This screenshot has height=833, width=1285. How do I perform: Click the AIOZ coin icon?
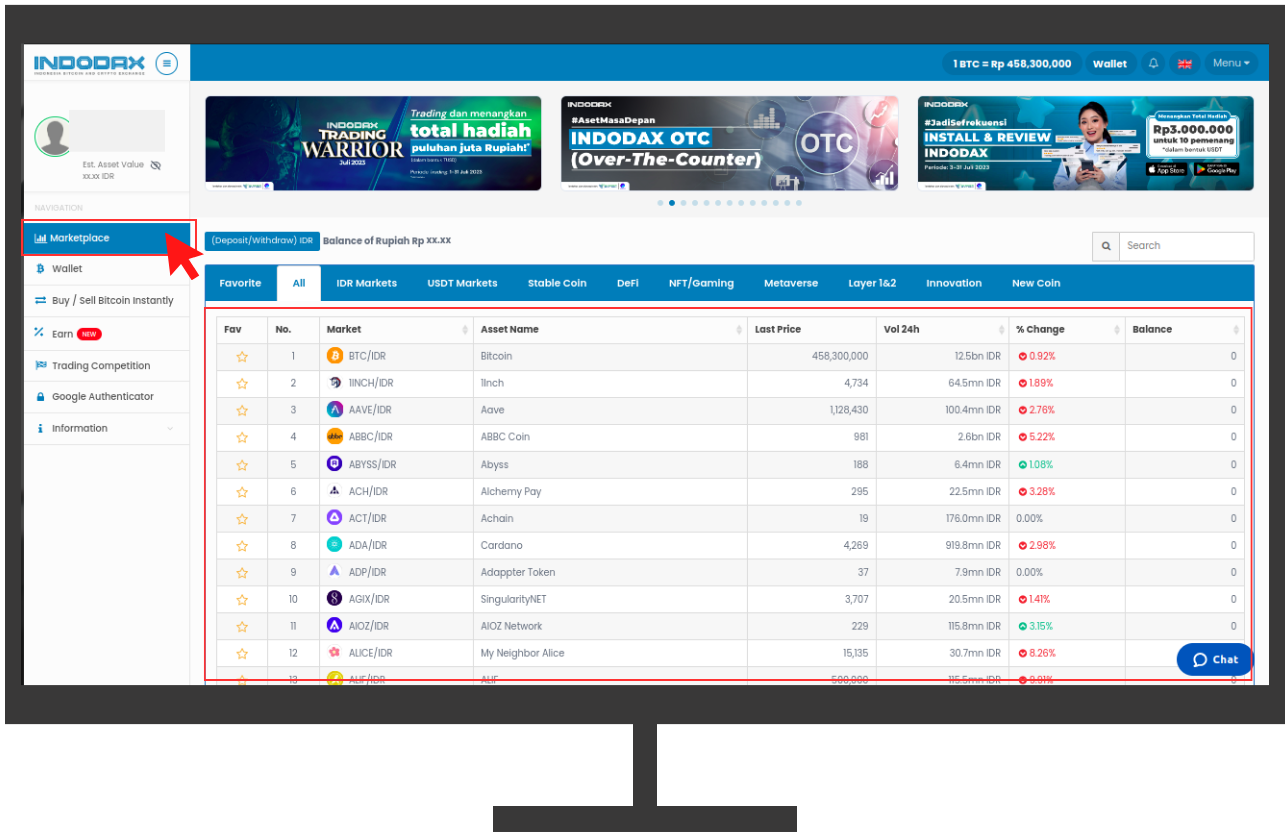point(335,625)
